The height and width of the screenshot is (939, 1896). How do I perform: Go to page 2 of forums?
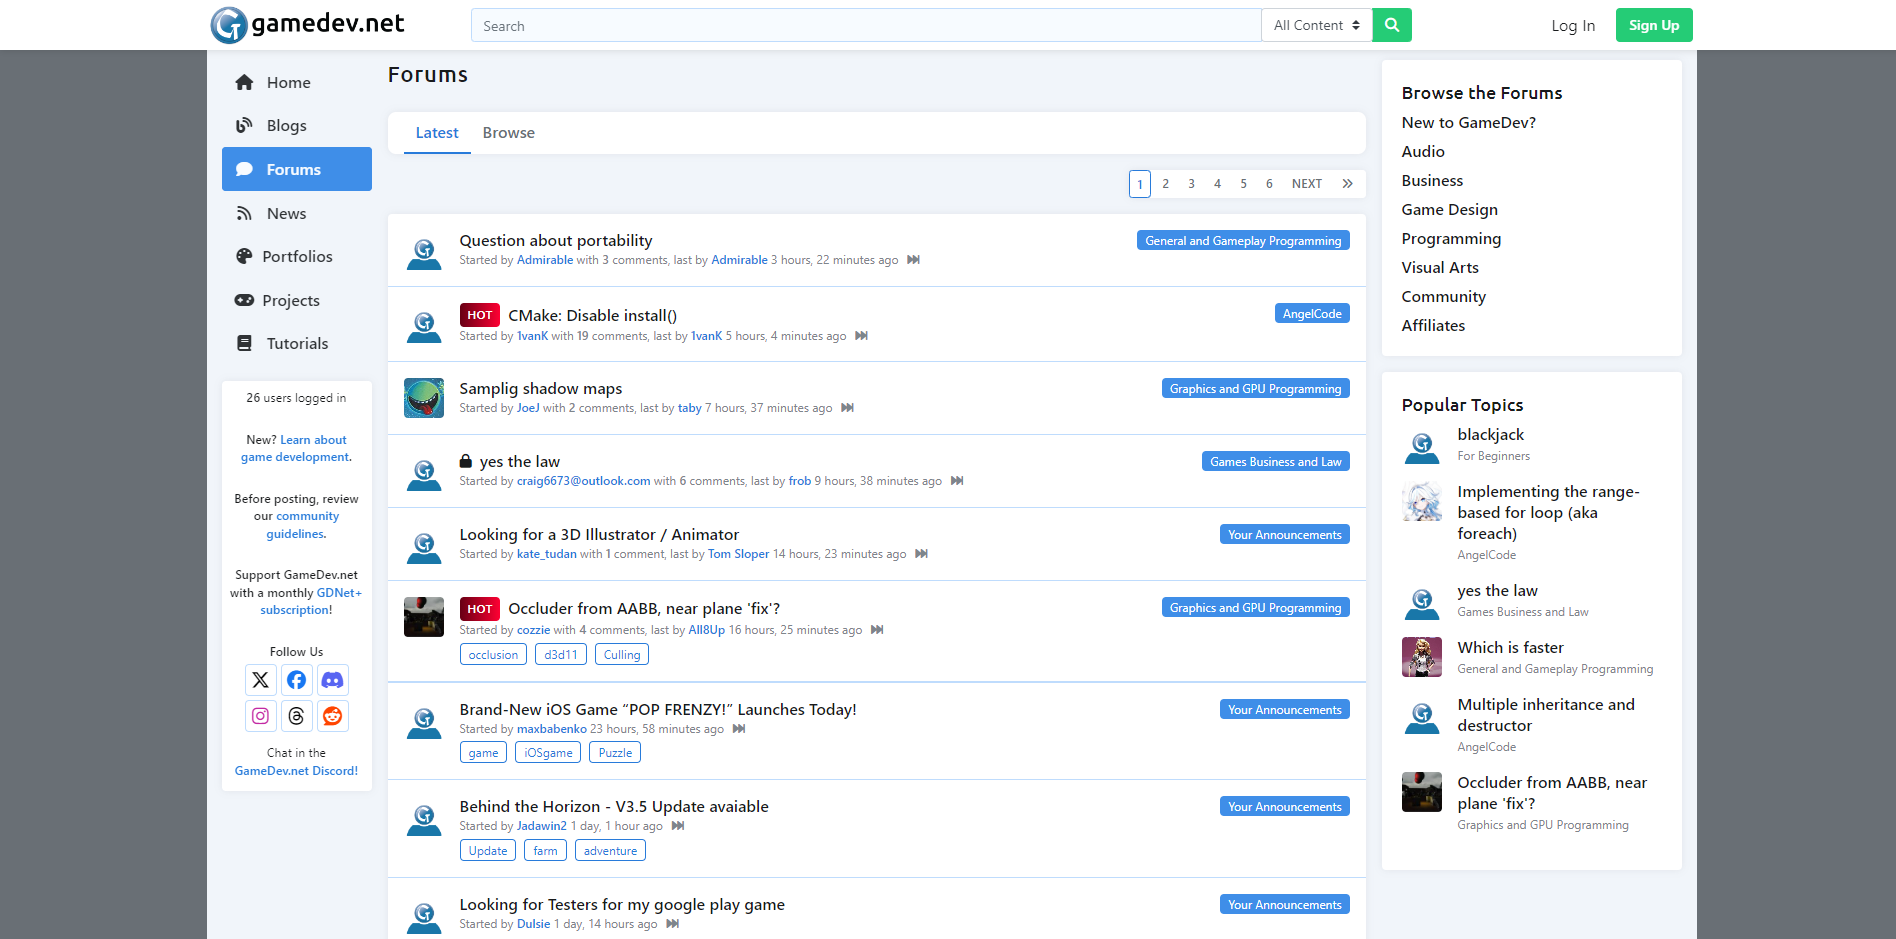point(1166,184)
